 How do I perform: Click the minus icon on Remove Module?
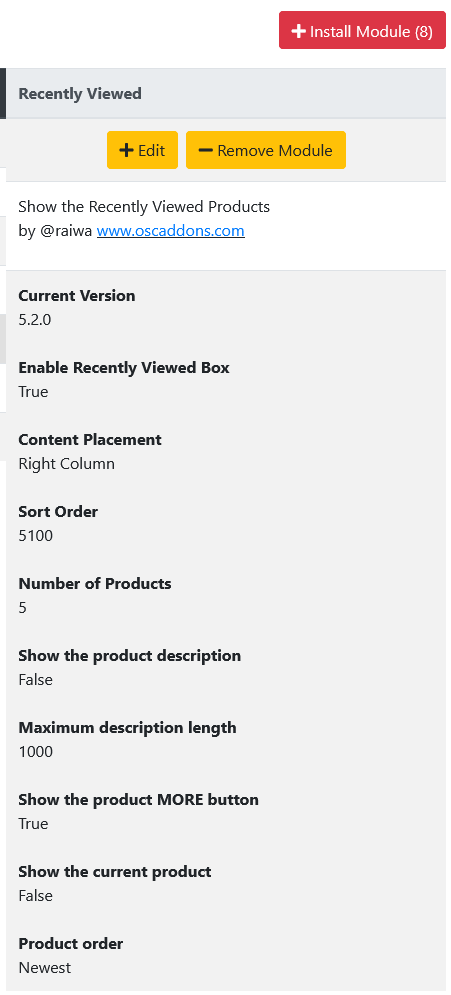[x=206, y=150]
